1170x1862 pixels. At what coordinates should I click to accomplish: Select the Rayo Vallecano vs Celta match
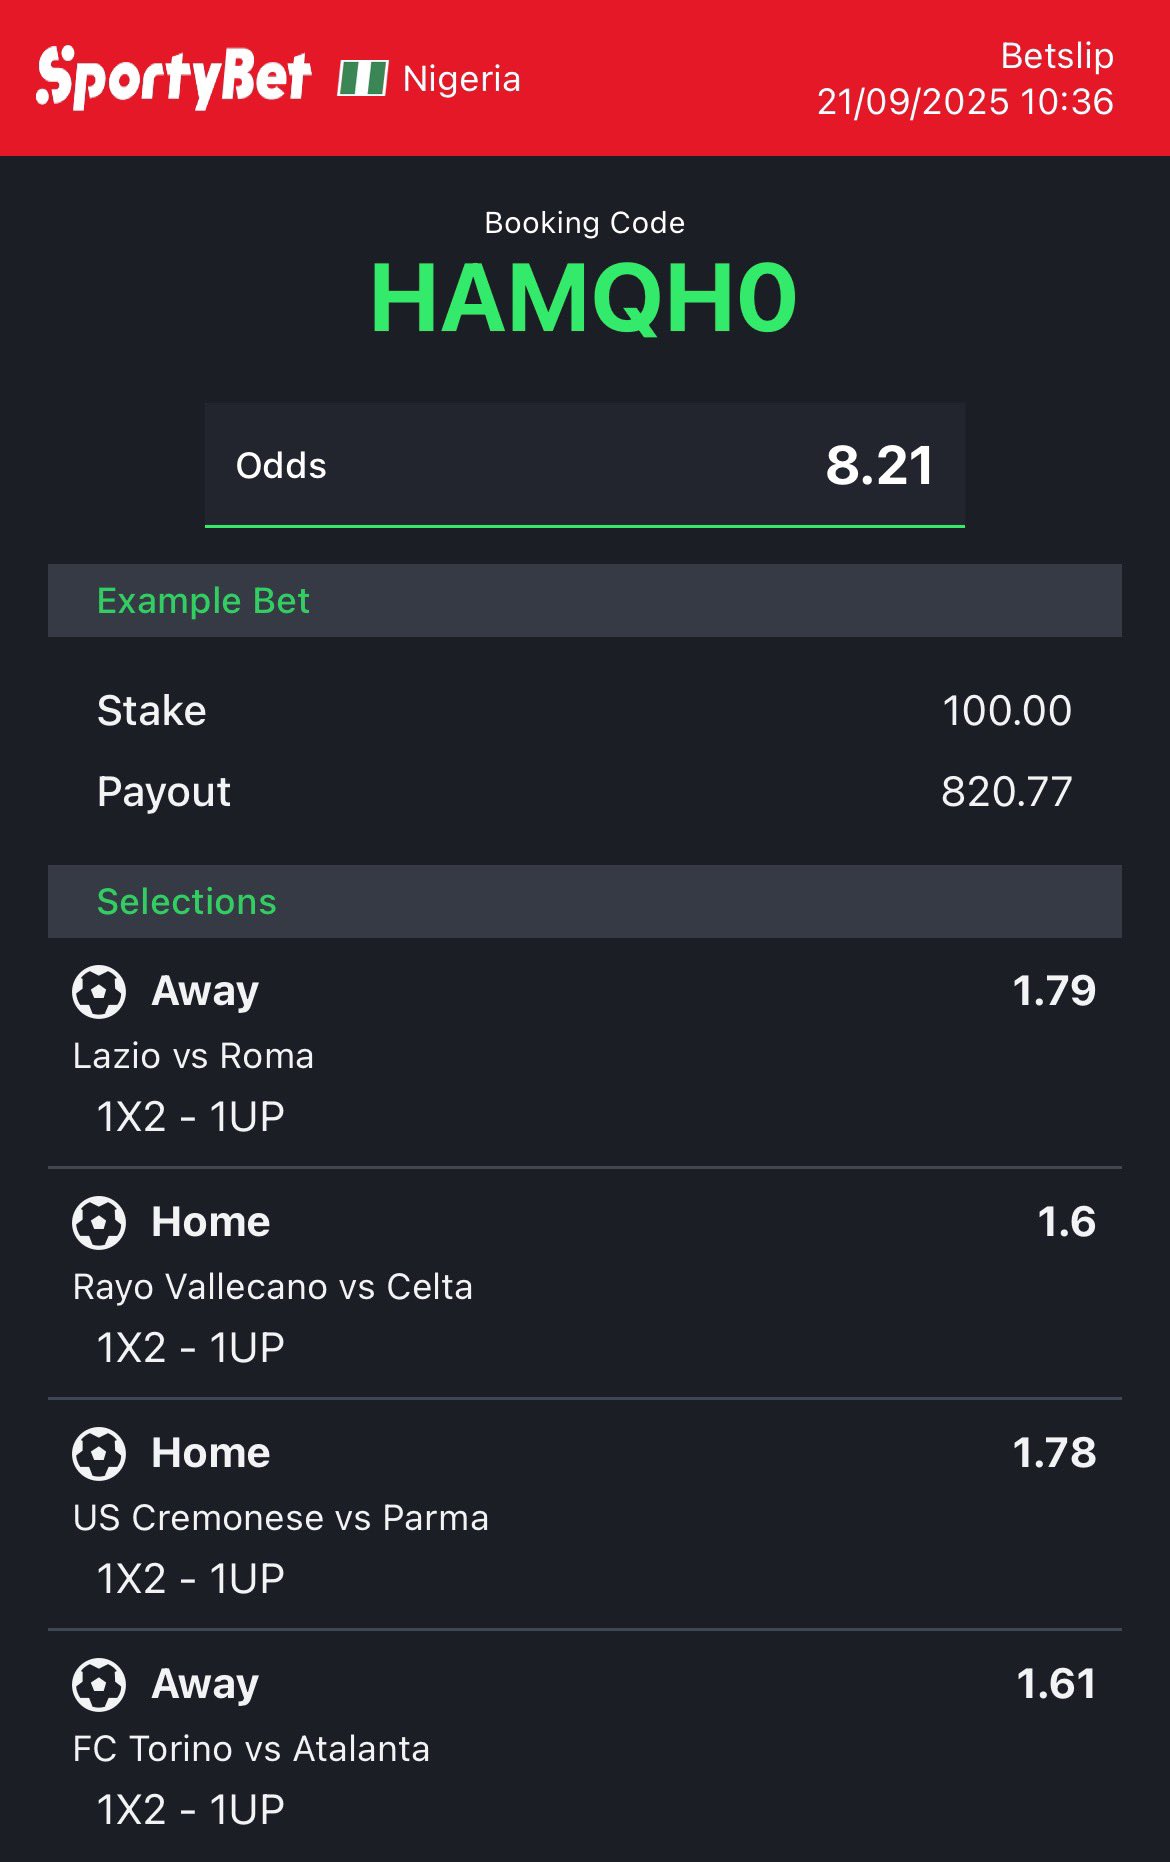coord(272,1287)
